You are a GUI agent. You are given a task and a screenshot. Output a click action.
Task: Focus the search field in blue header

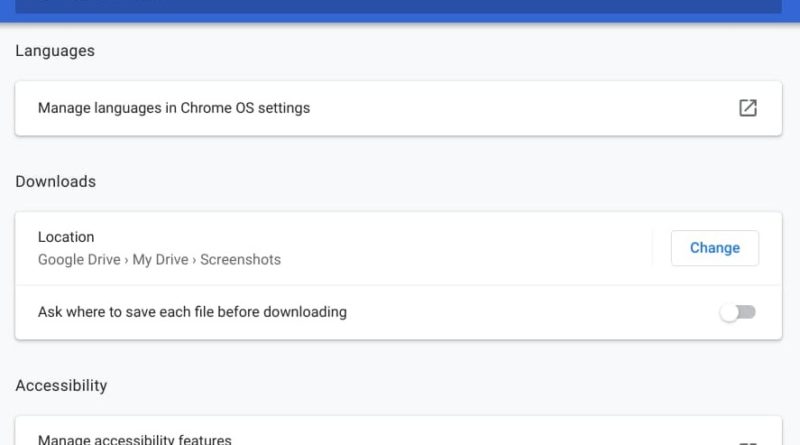click(400, 5)
